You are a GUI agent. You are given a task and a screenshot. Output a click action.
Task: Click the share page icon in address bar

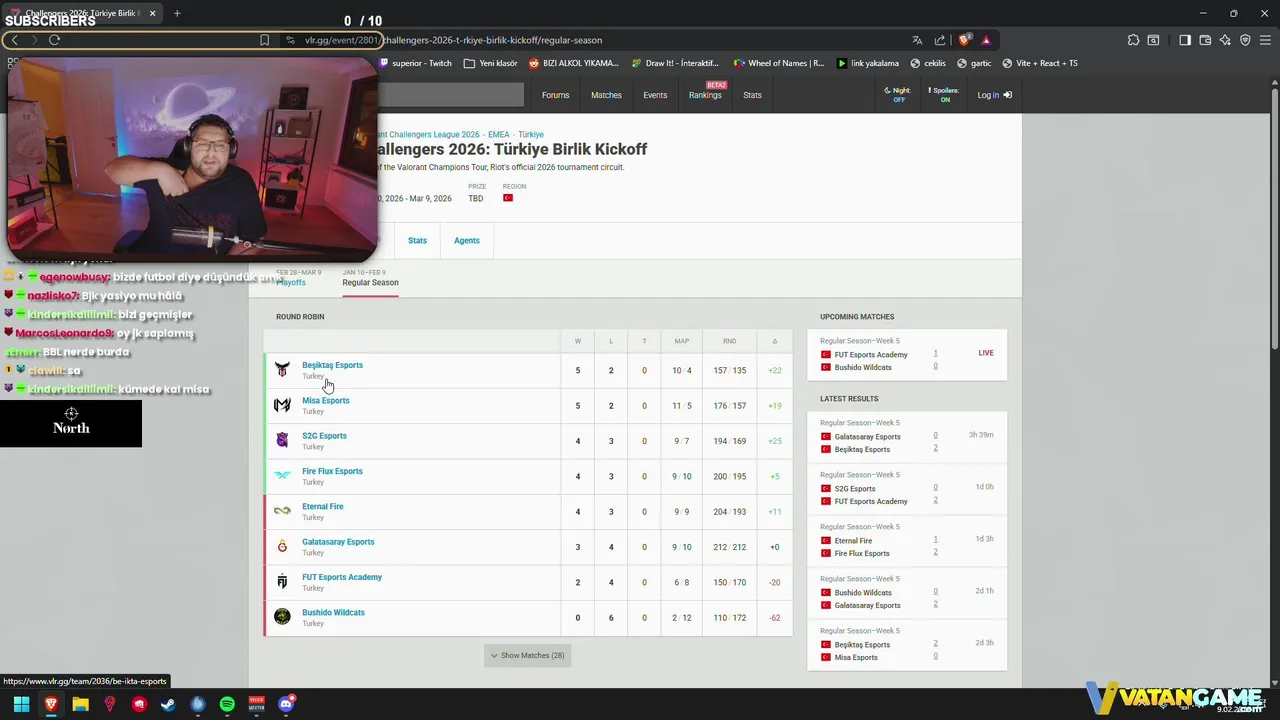coord(940,40)
